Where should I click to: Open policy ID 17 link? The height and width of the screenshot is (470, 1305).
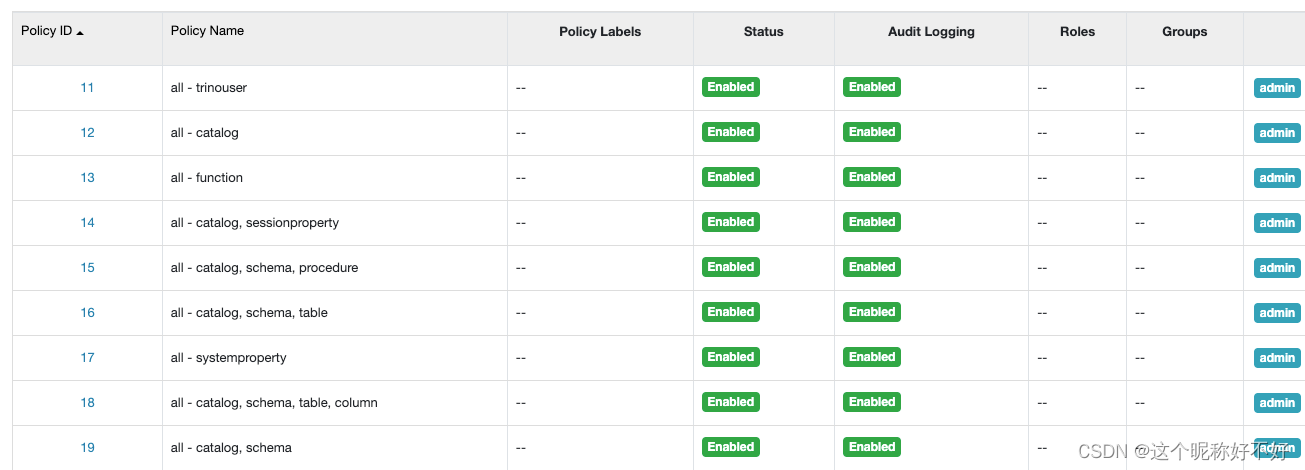87,357
